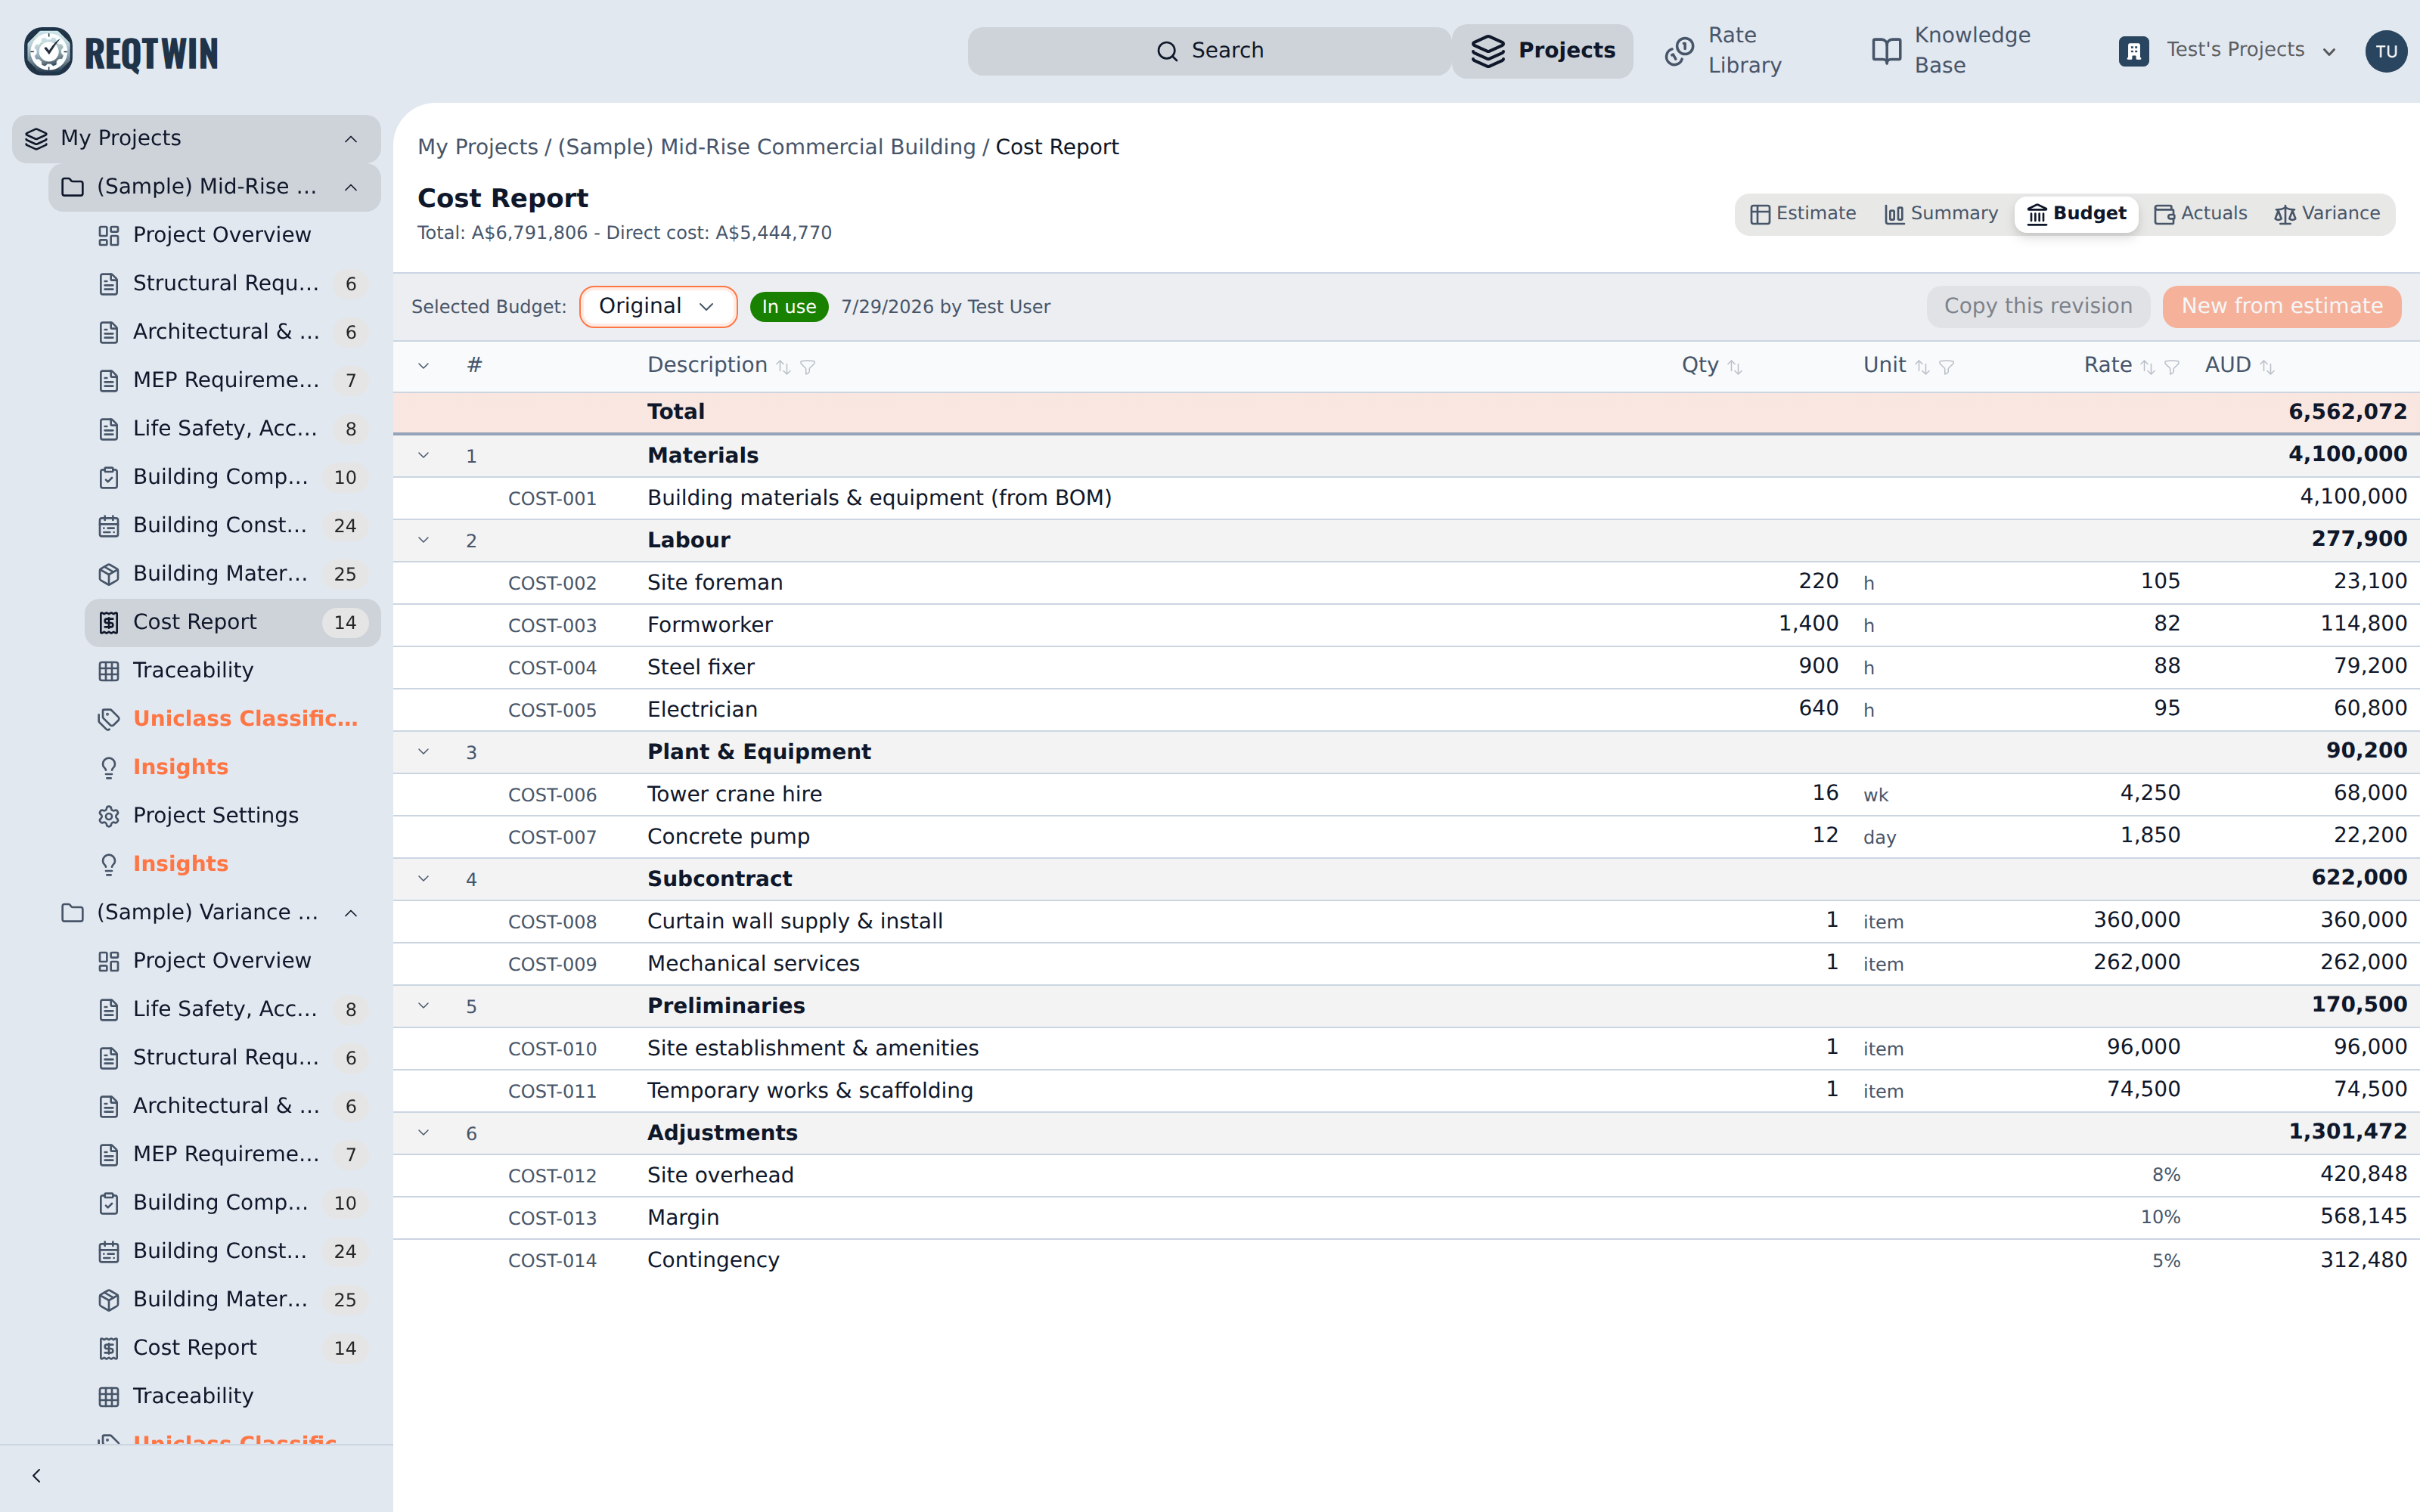Image resolution: width=2420 pixels, height=1512 pixels.
Task: Select the COST-003 Formworker row
Action: pos(1406,625)
